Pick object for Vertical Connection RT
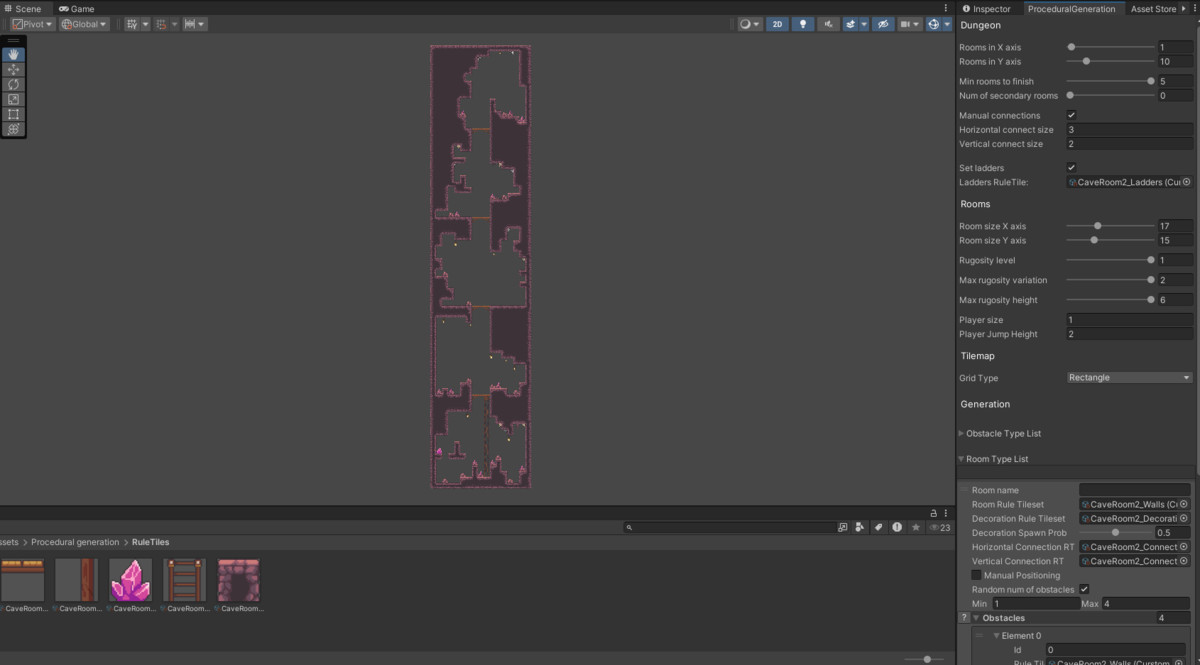The image size is (1200, 665). pyautogui.click(x=1184, y=561)
